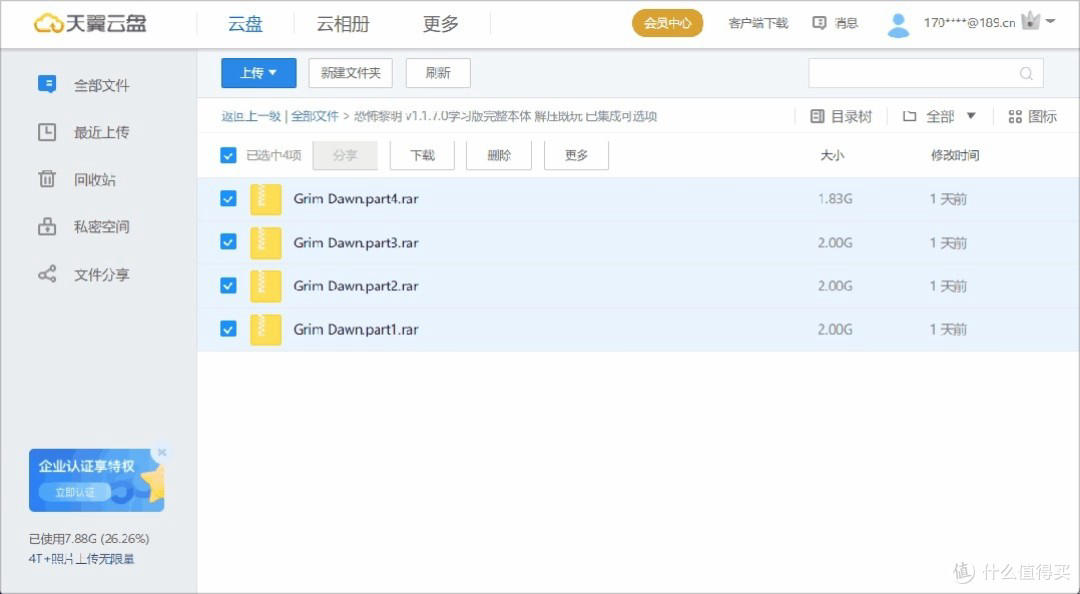Click the 刷新 refresh button
This screenshot has height=594, width=1080.
[x=438, y=73]
